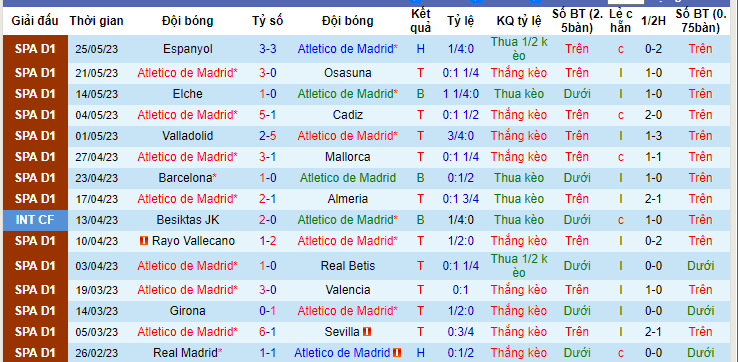738x362 pixels.
Task: Click SPA D1 badge in 25/05/23 row
Action: tap(35, 49)
